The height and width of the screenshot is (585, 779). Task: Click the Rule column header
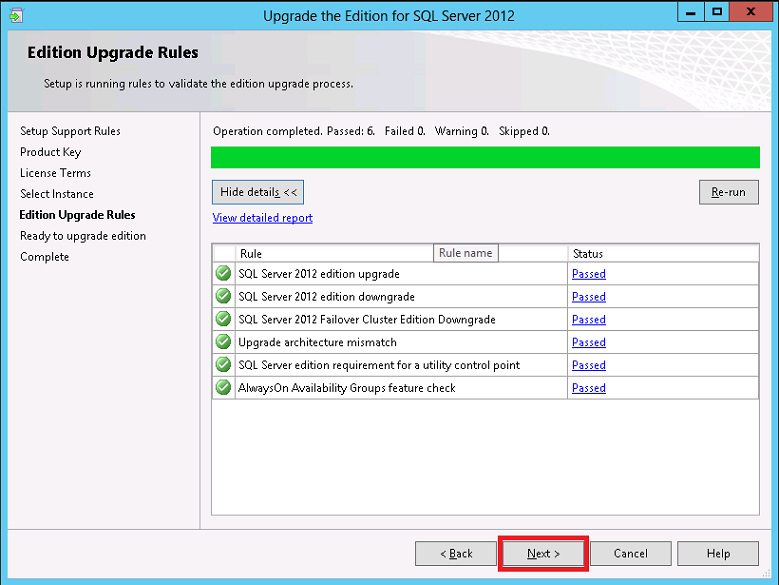pyautogui.click(x=402, y=253)
